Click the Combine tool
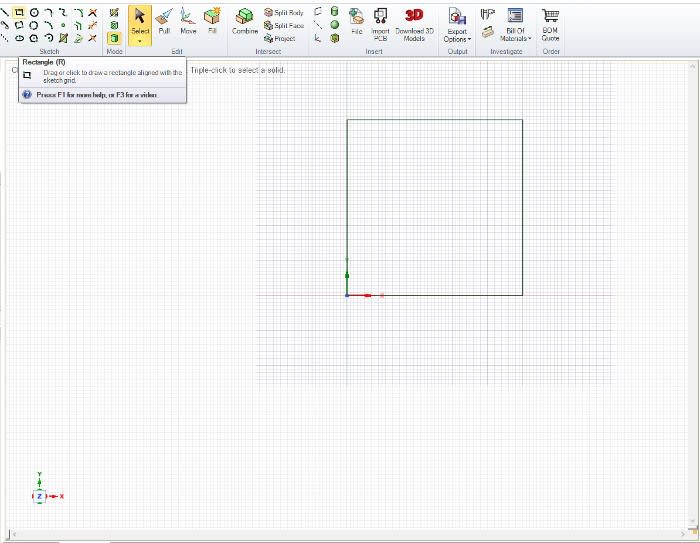This screenshot has height=543, width=700. (x=245, y=21)
